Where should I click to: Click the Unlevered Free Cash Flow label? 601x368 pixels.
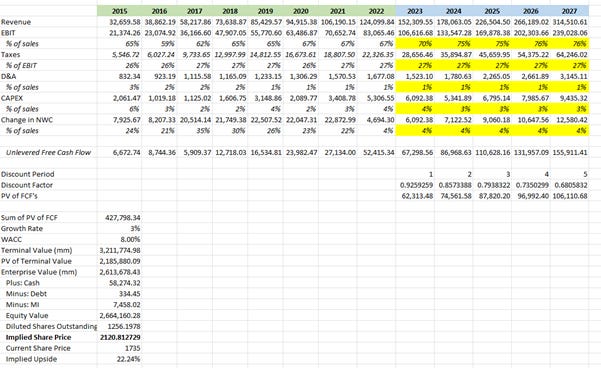coord(48,153)
